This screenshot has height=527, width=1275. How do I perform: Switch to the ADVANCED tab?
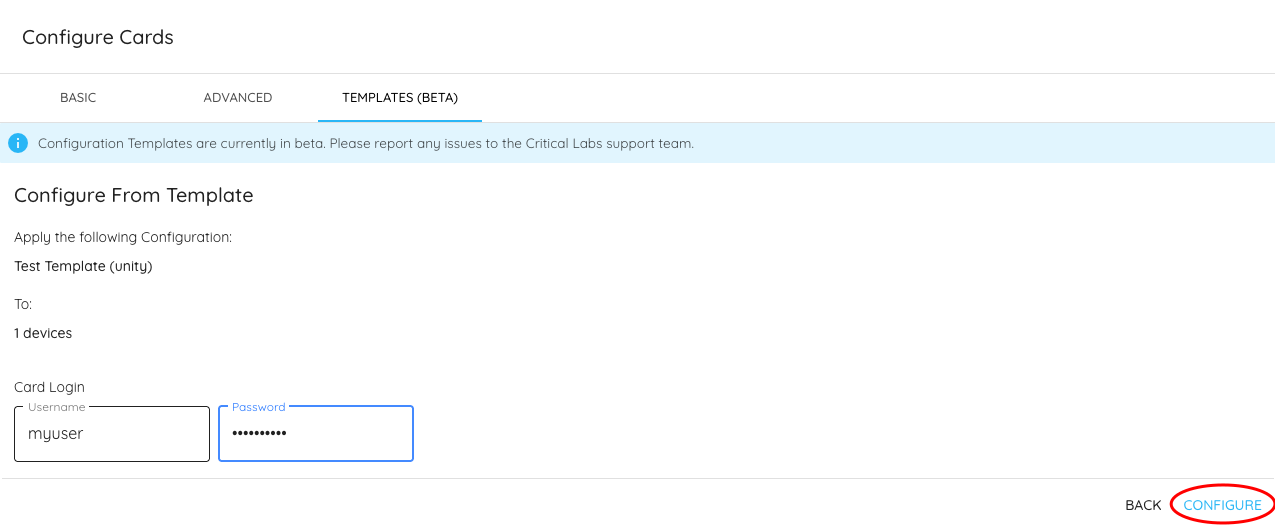[238, 98]
